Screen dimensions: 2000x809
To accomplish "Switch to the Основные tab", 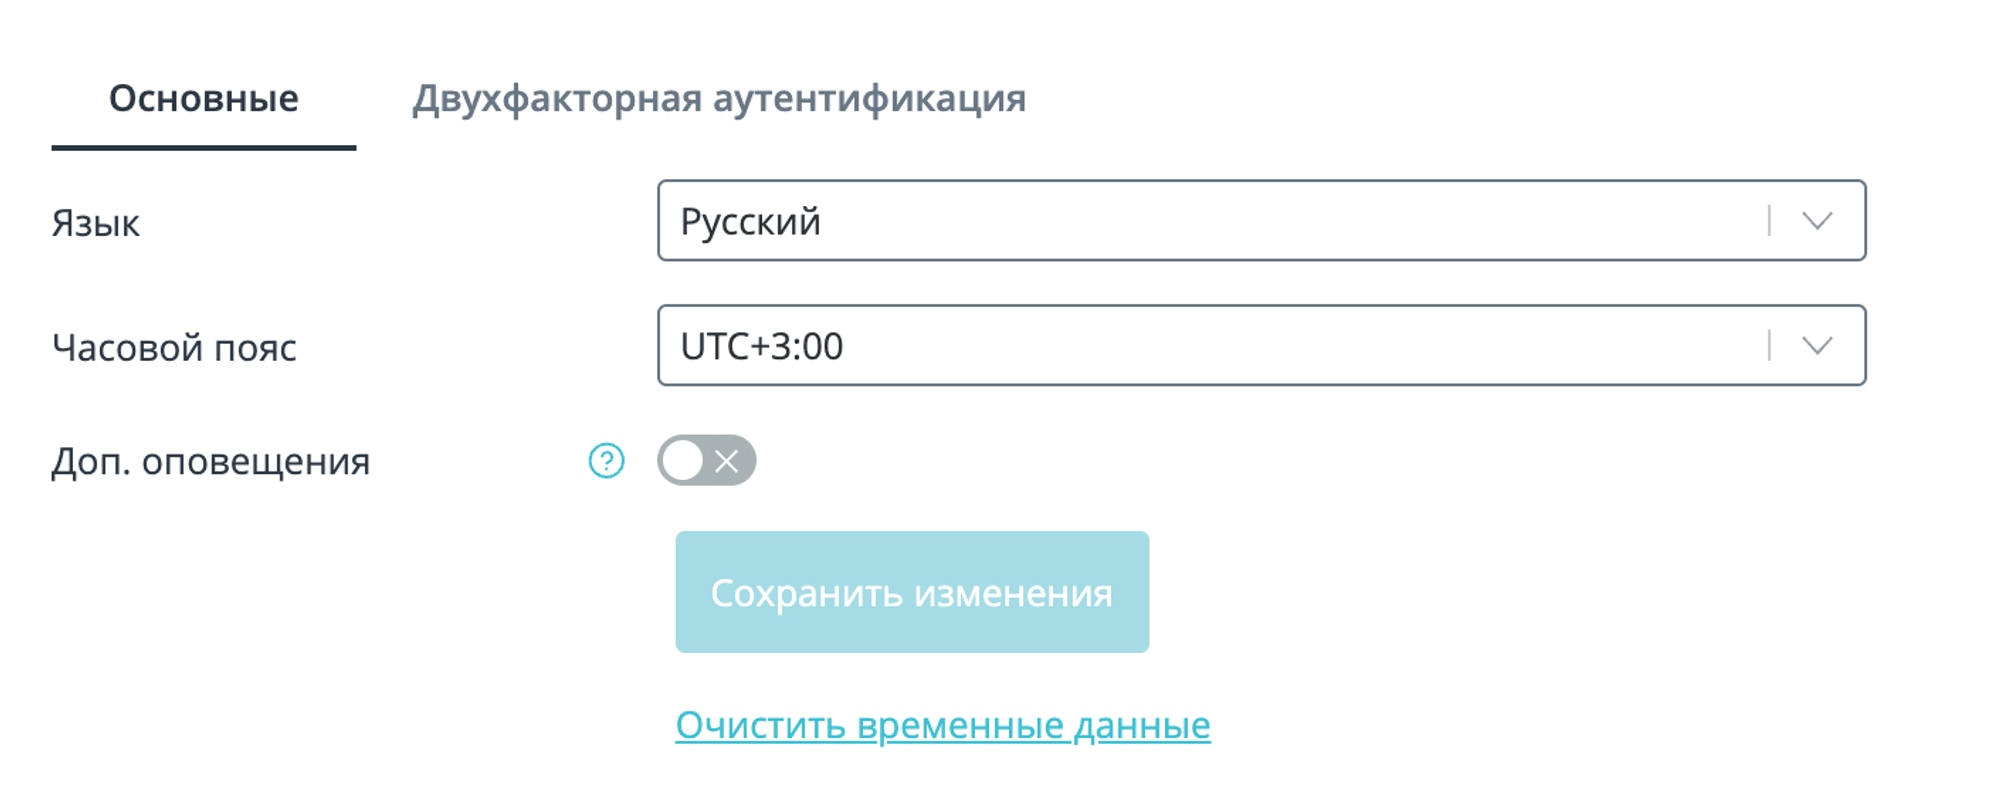I will (x=204, y=99).
